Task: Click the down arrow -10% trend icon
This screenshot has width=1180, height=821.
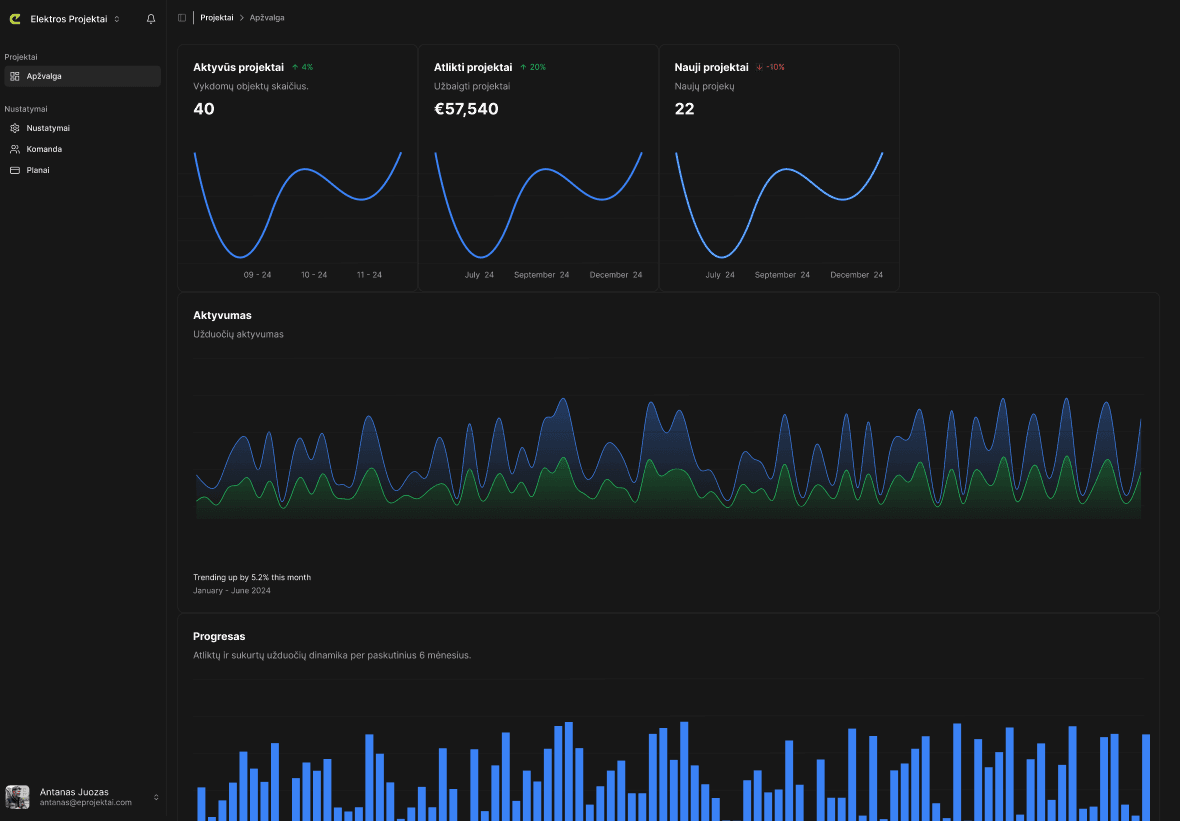Action: click(760, 67)
